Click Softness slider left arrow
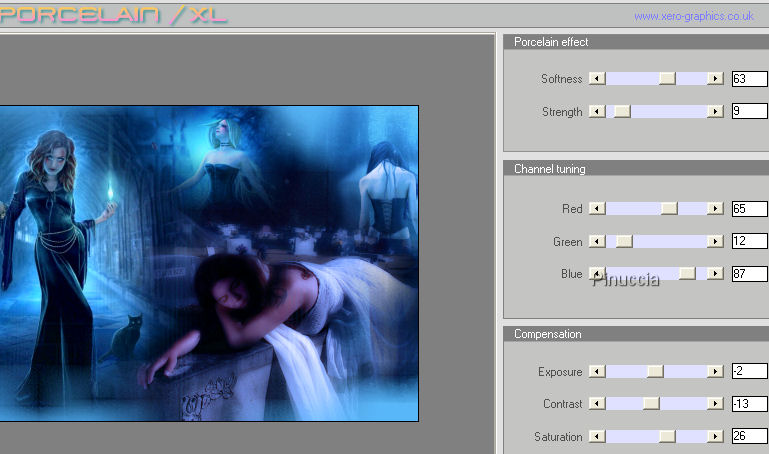The height and width of the screenshot is (454, 769). [597, 78]
